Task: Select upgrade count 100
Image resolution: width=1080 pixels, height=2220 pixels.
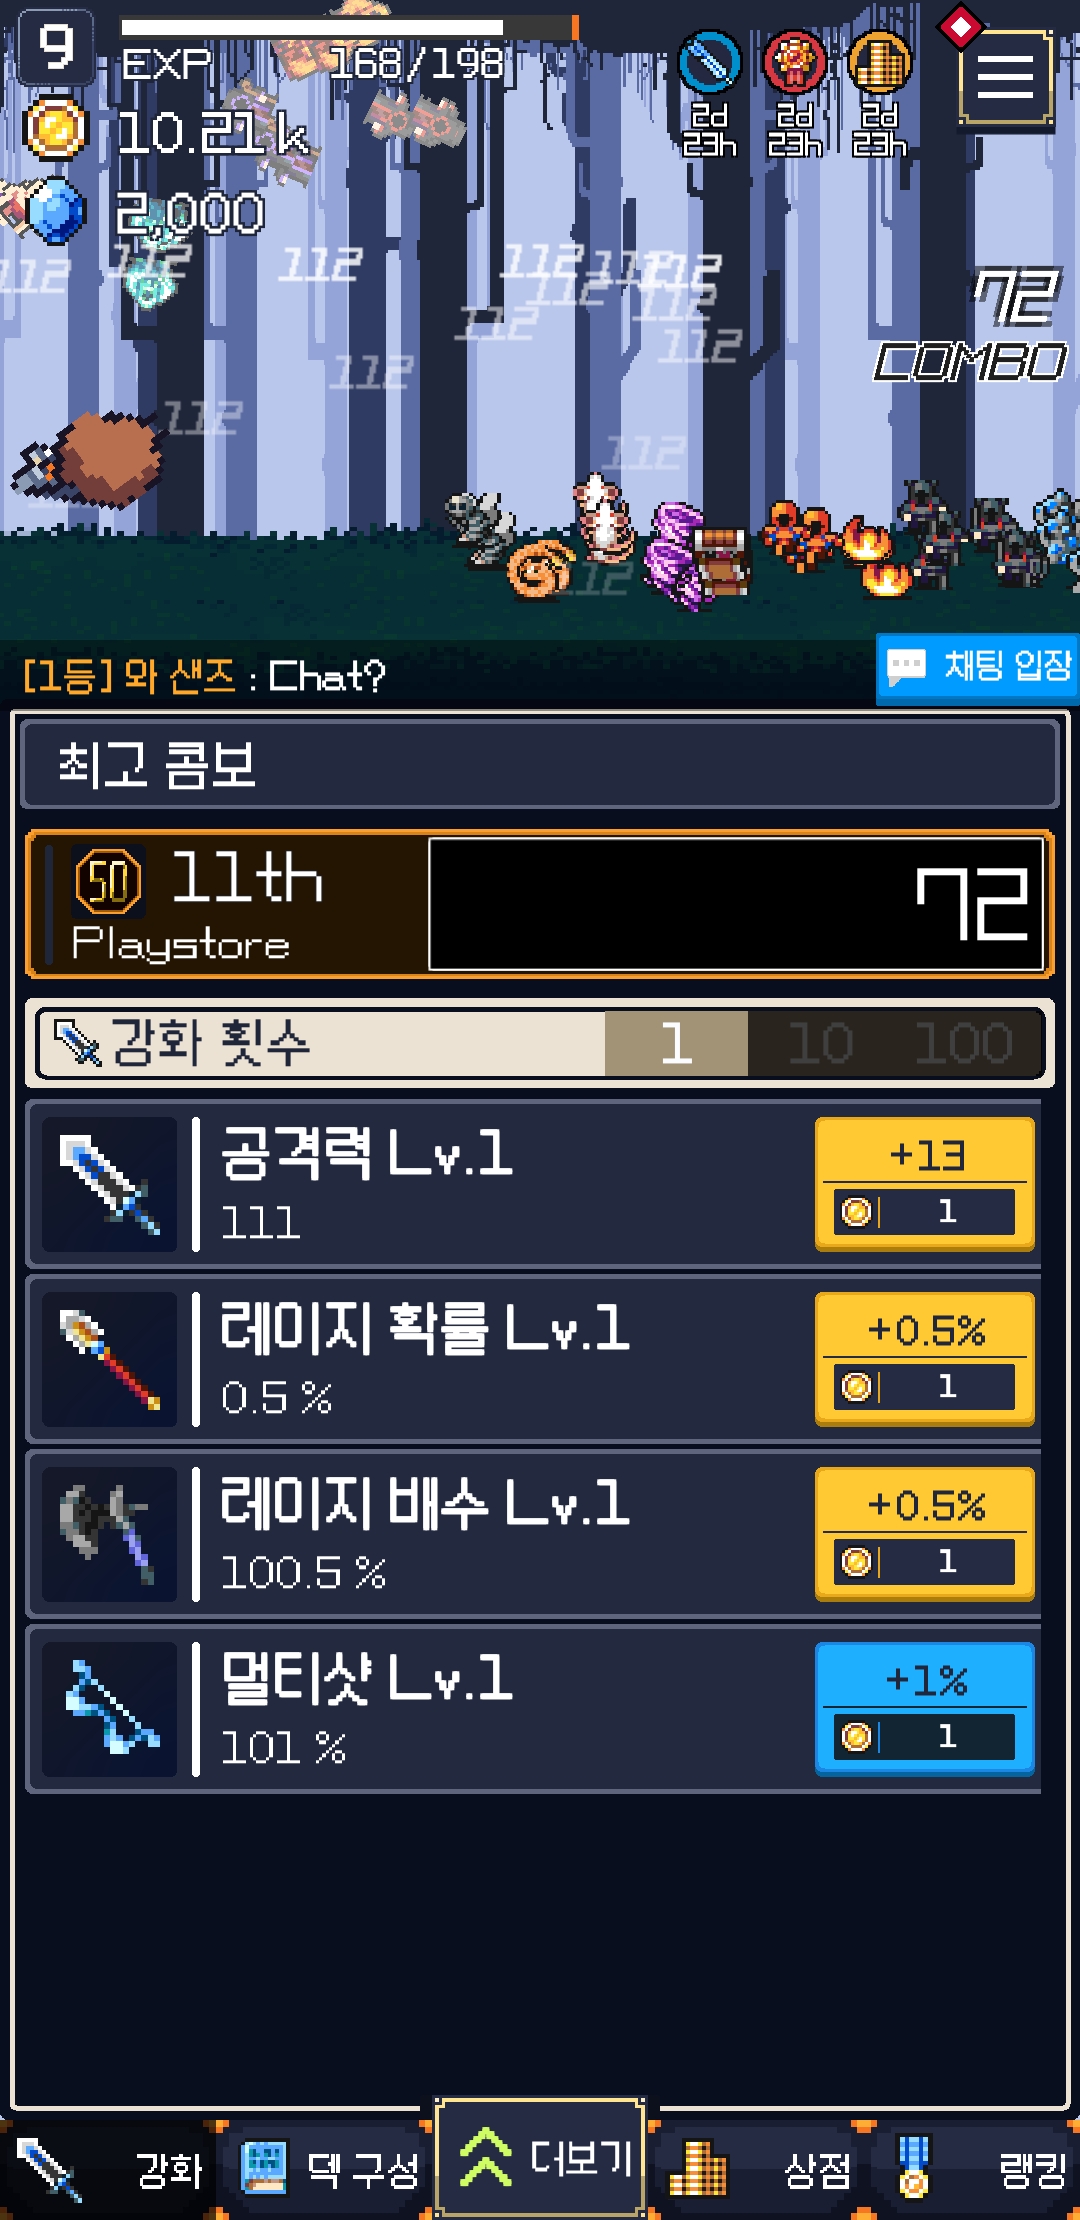Action: click(963, 1043)
